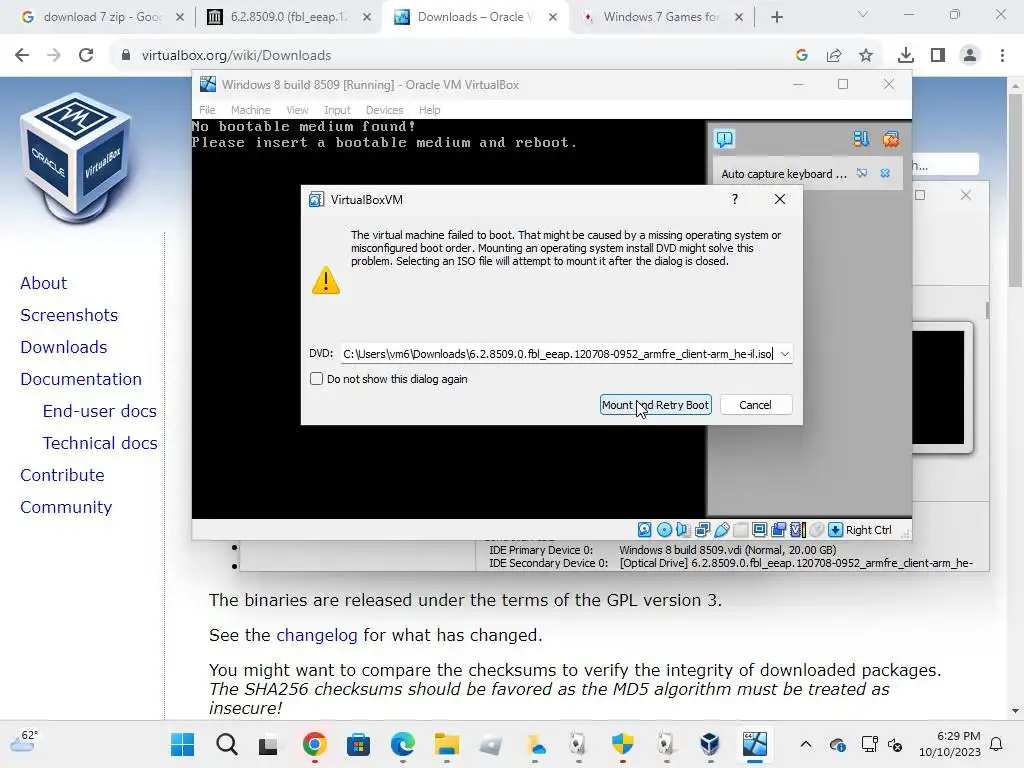1024x768 pixels.
Task: Click the share page icon in Chrome
Action: (834, 56)
